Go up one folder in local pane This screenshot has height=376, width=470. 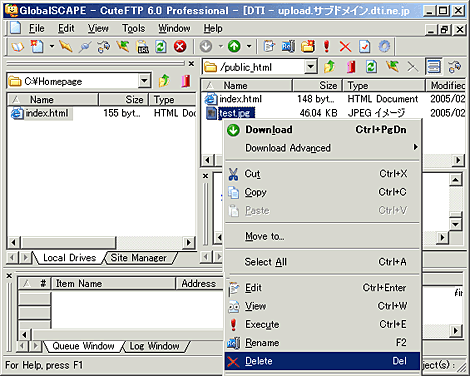pyautogui.click(x=164, y=81)
